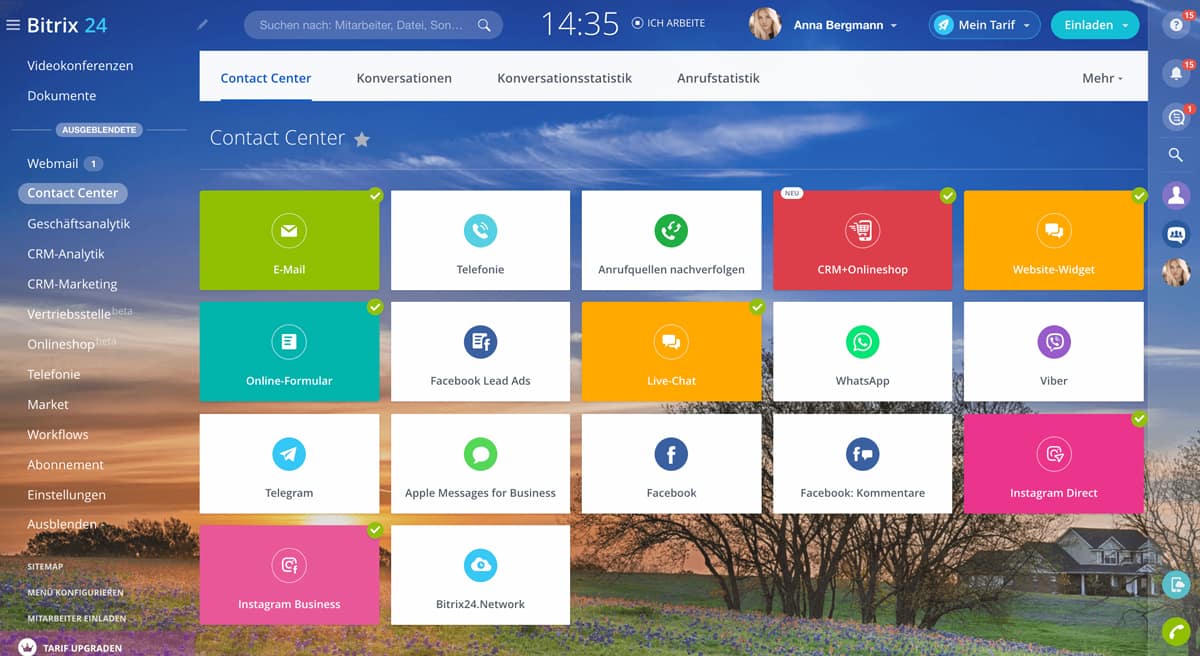Open the Instagram Direct icon
This screenshot has height=656, width=1200.
(1053, 454)
